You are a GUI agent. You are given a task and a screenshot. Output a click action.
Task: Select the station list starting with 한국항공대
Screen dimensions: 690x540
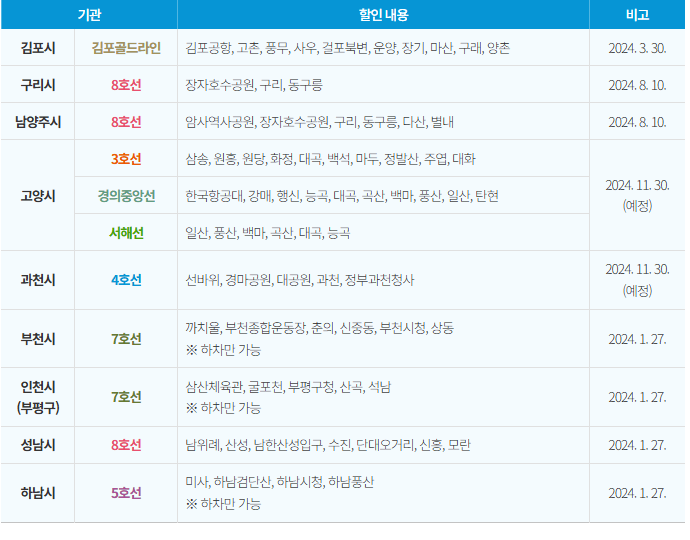pyautogui.click(x=342, y=195)
